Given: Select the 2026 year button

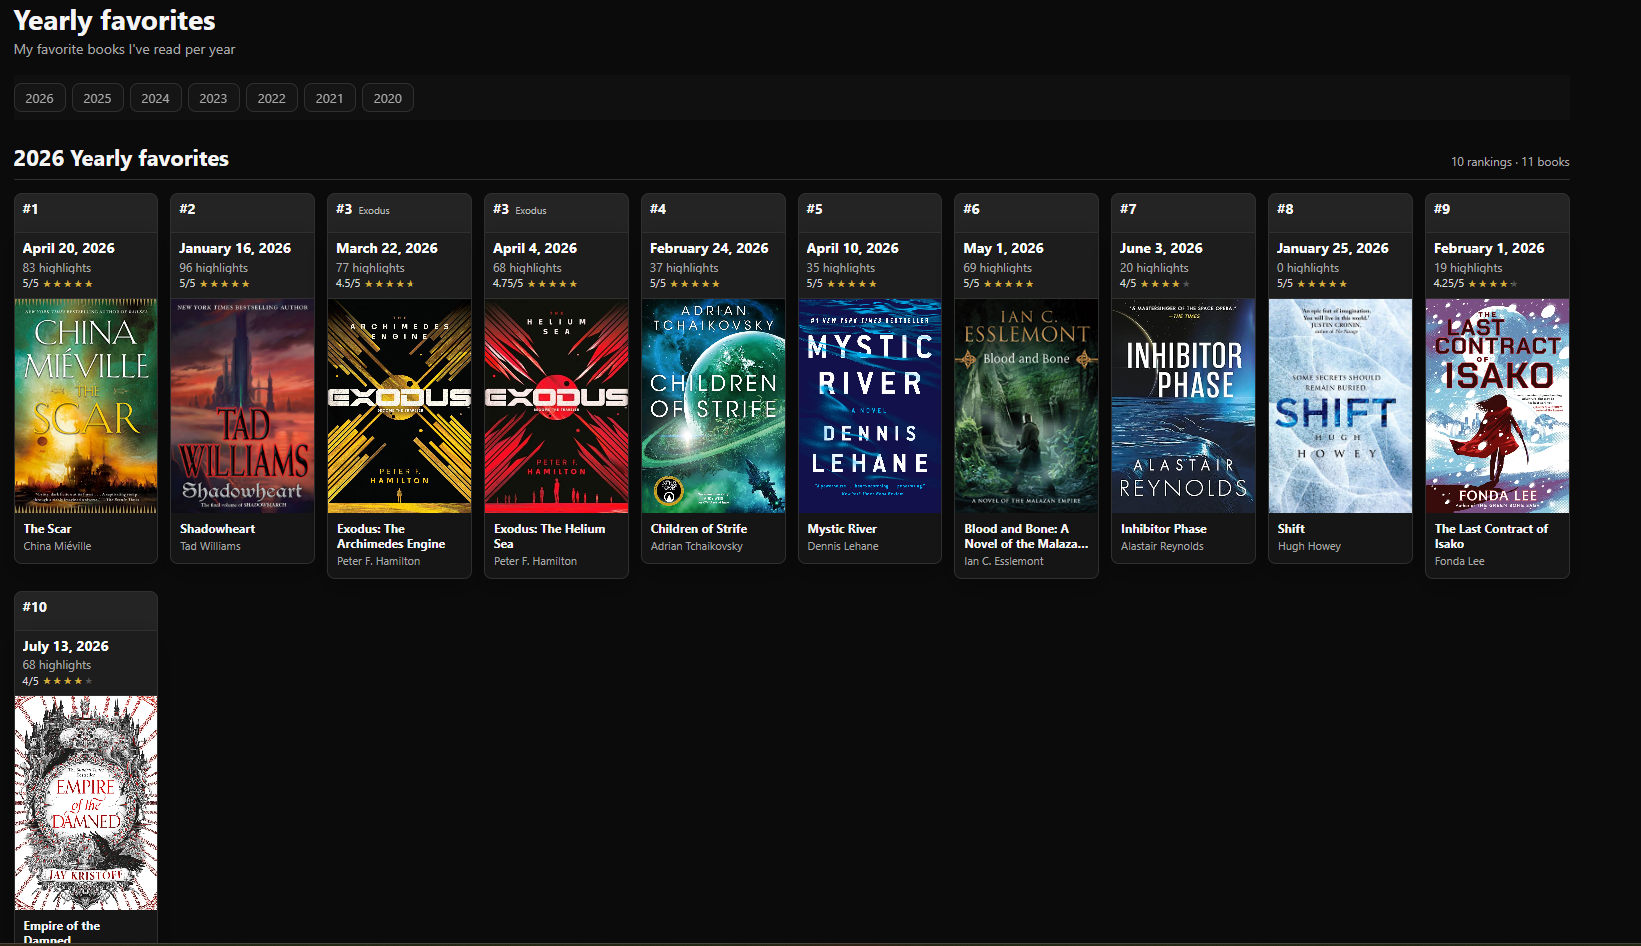Looking at the screenshot, I should coord(40,98).
